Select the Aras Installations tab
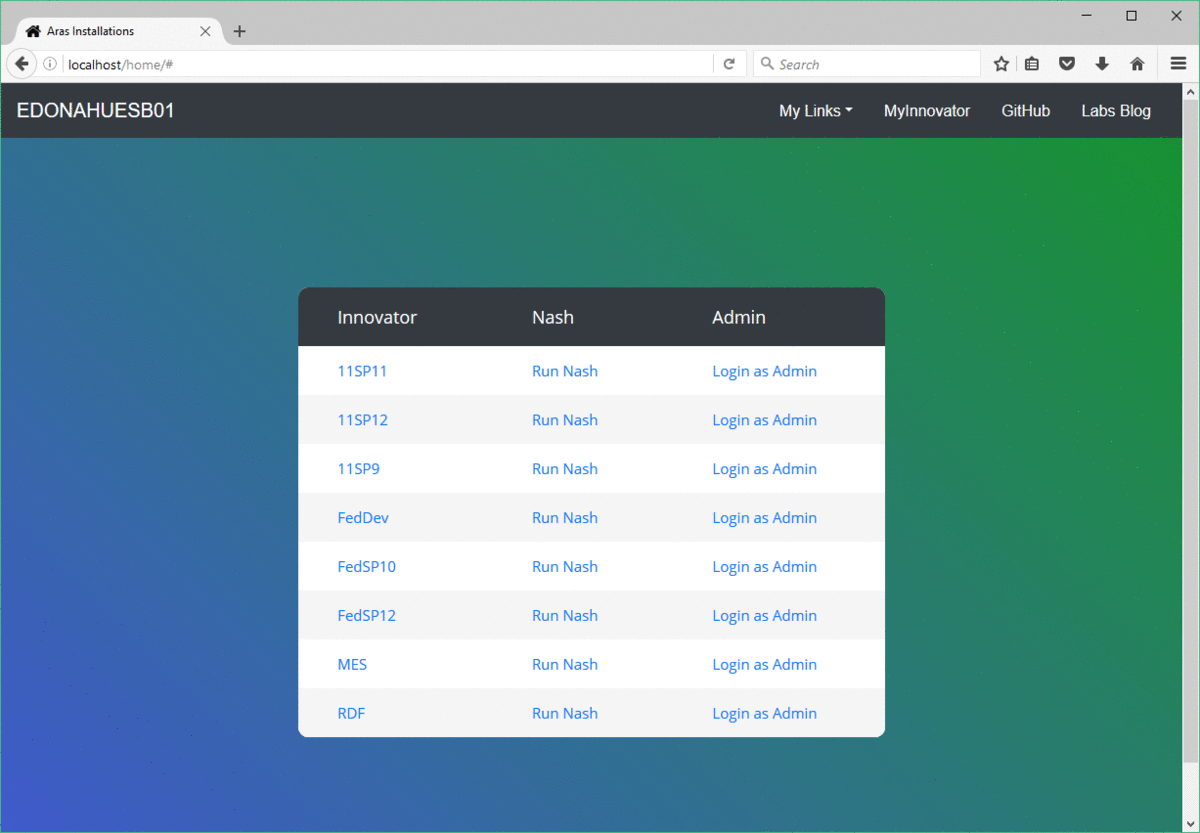The width and height of the screenshot is (1200, 833). point(118,31)
